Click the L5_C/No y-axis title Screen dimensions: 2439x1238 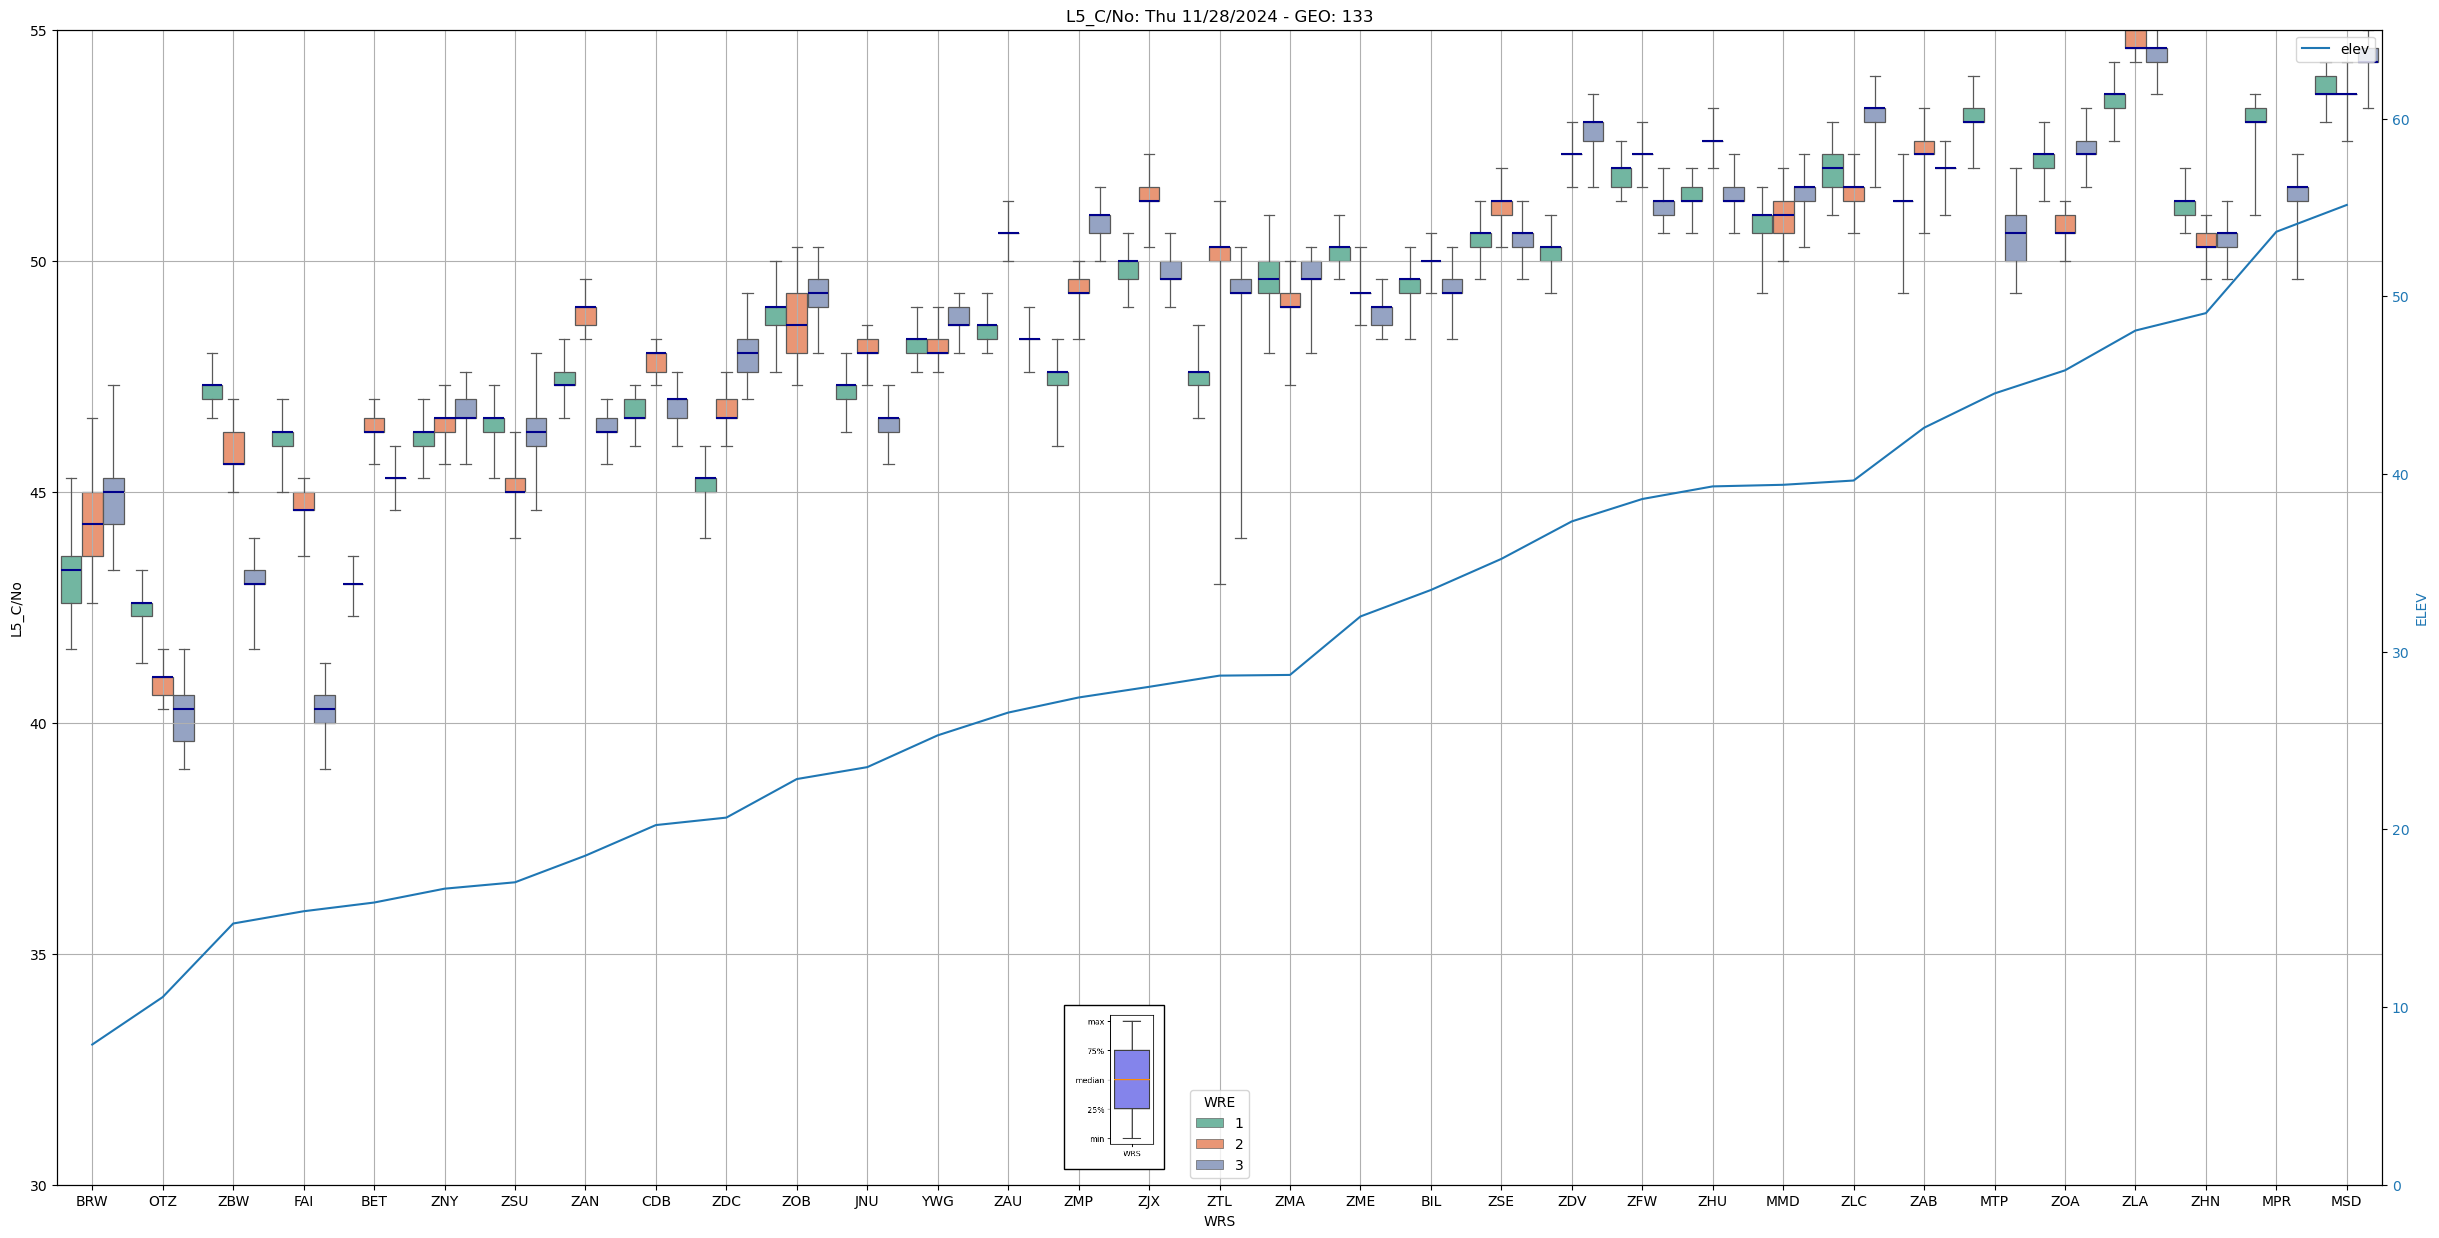point(16,609)
